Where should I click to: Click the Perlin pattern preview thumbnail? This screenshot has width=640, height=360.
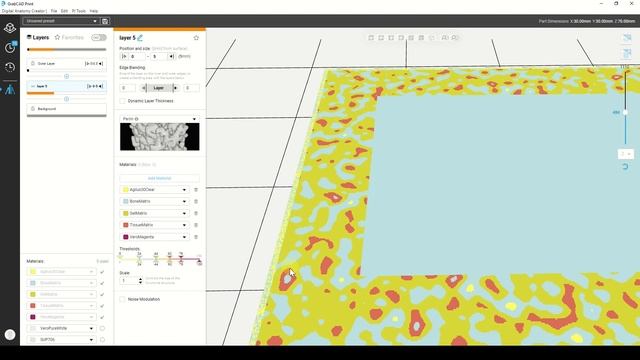click(x=160, y=137)
